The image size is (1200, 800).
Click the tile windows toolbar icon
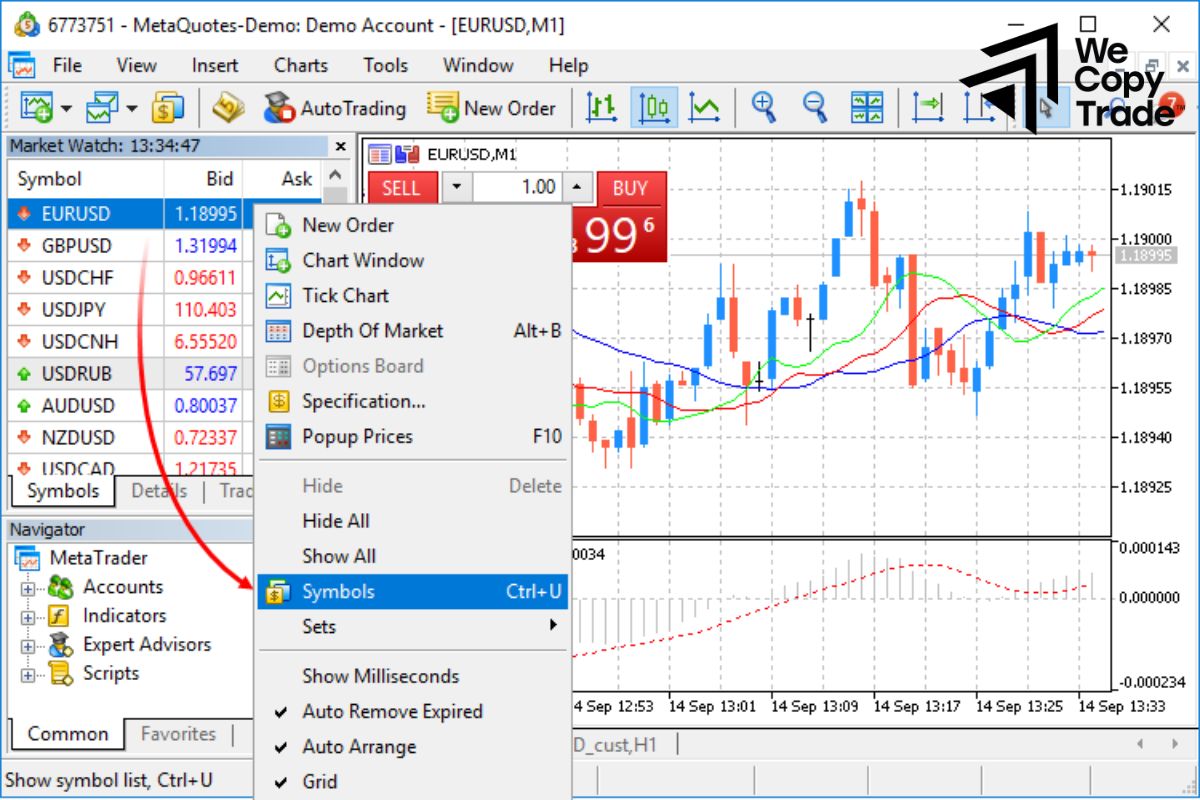click(867, 108)
